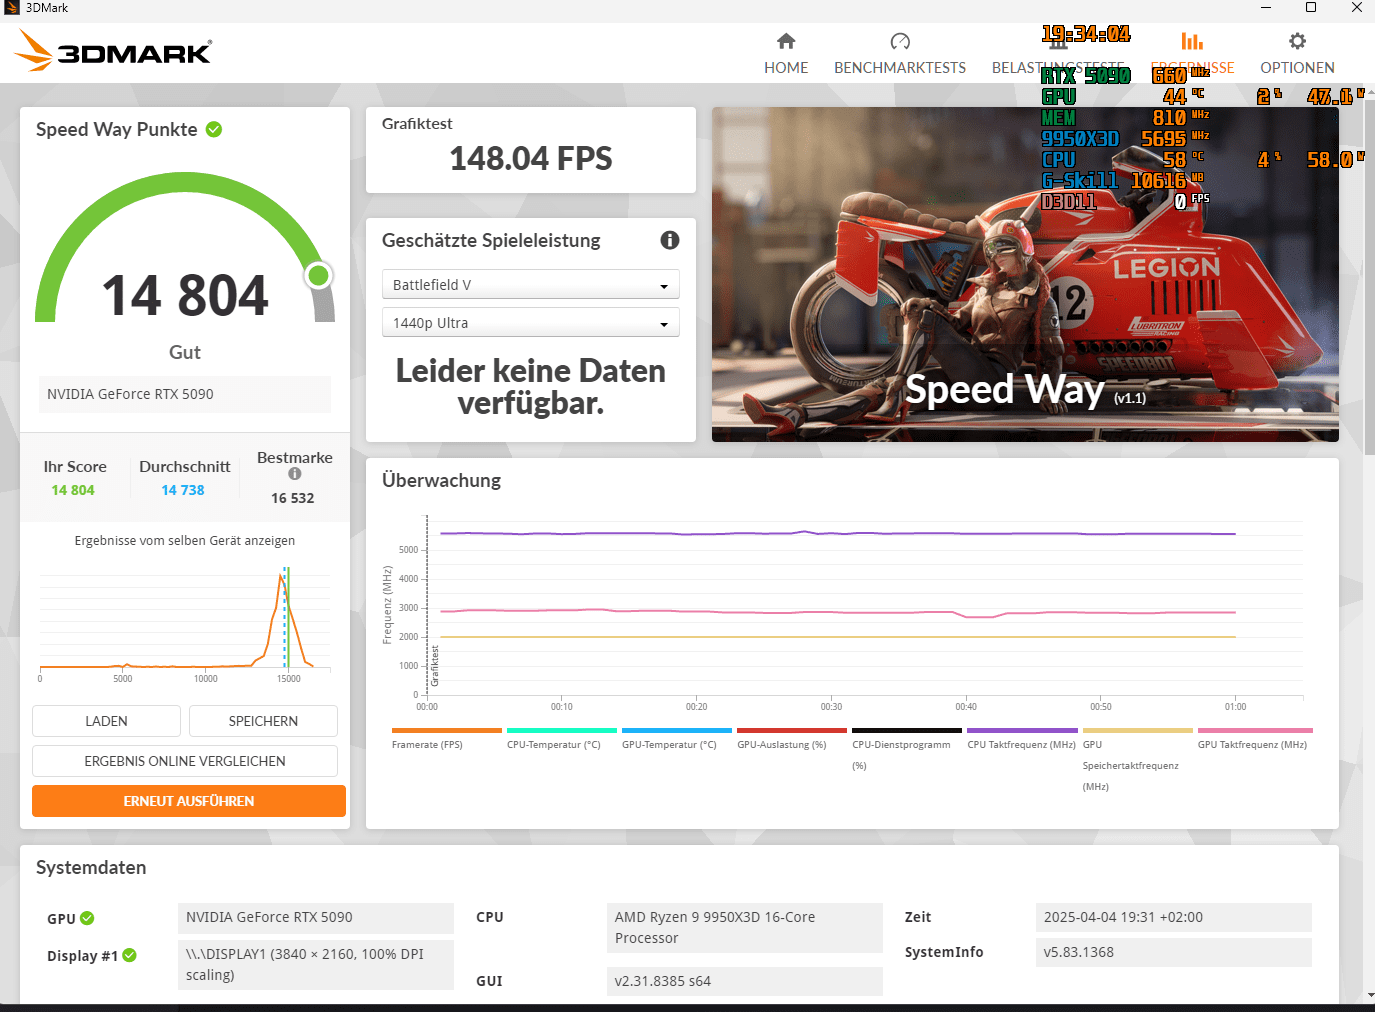Click the green checkmark next to Display #1

pos(129,955)
